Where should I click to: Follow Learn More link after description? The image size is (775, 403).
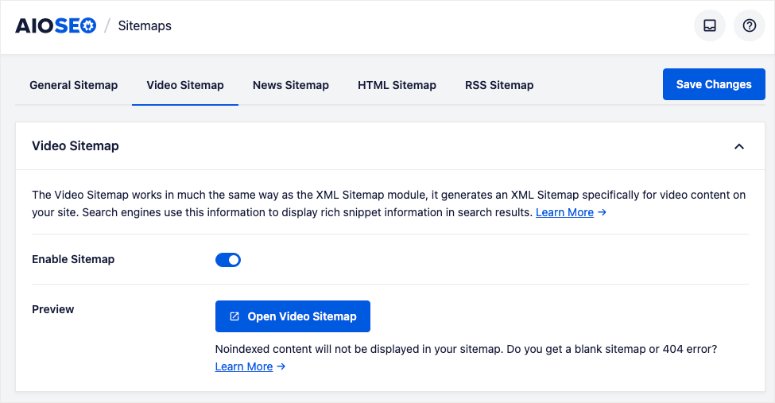coord(570,213)
